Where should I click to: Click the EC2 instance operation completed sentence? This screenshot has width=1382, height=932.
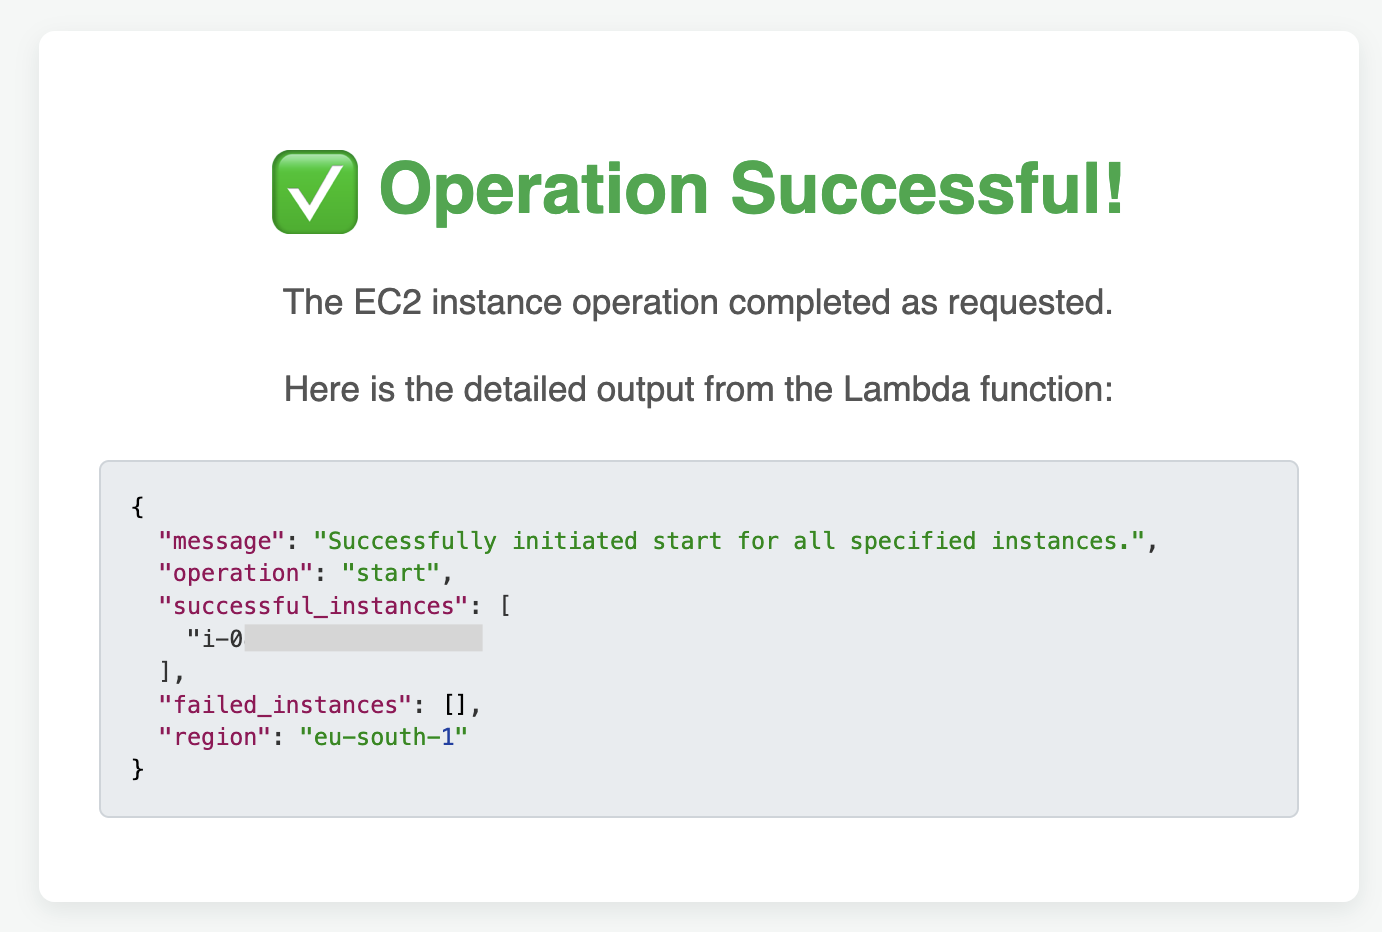(698, 302)
